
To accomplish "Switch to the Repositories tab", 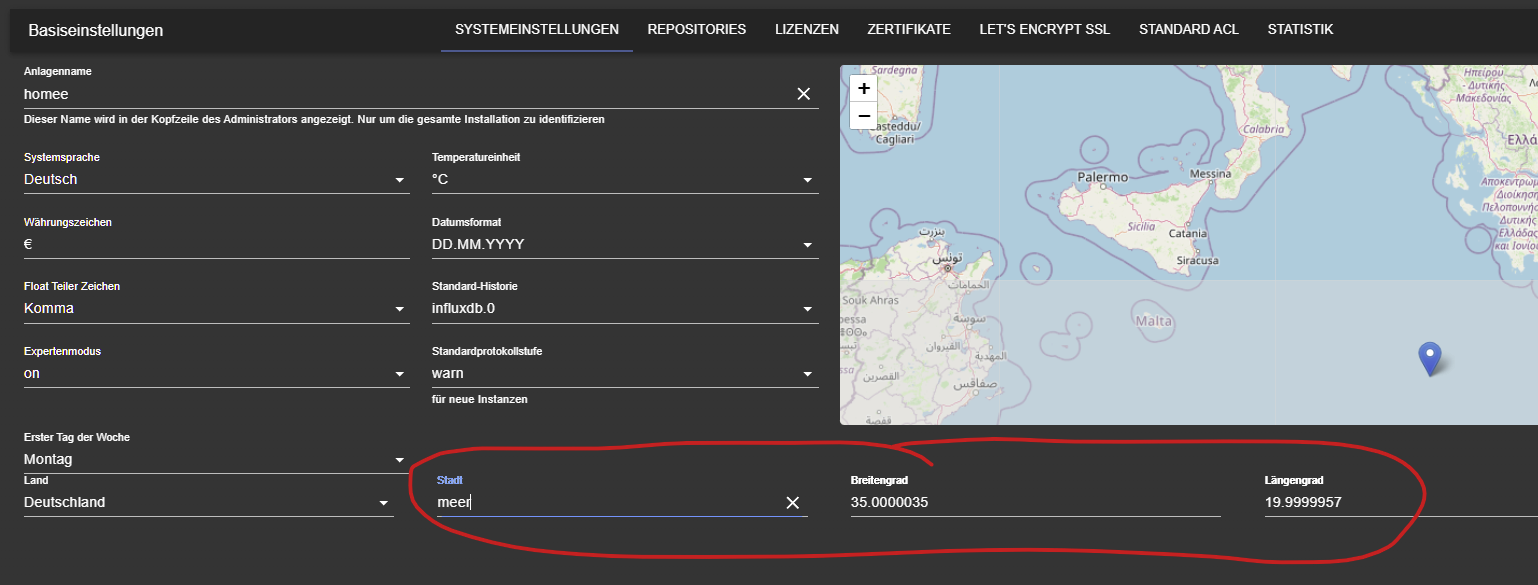I will pyautogui.click(x=697, y=30).
